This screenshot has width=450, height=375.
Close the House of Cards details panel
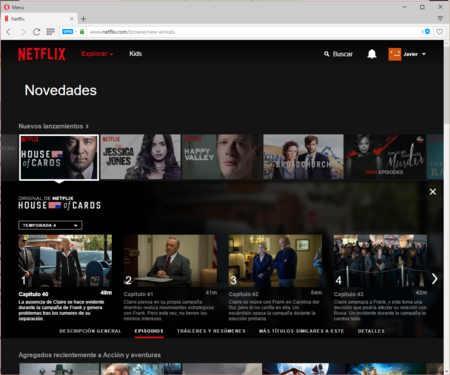pyautogui.click(x=433, y=192)
